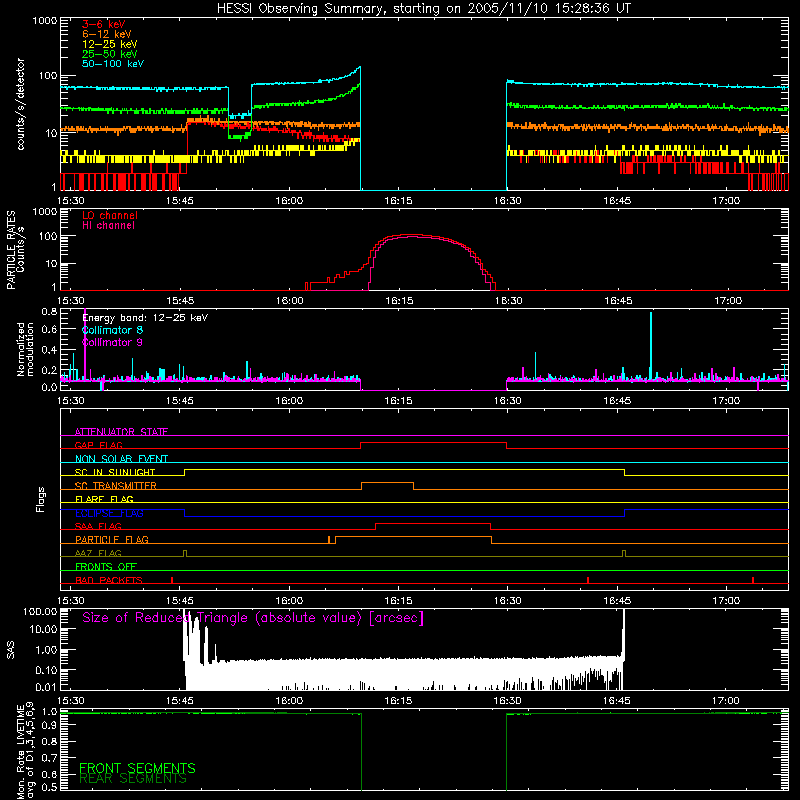The image size is (800, 800).
Task: Click the HESSI Observing Summary title
Action: tap(423, 8)
